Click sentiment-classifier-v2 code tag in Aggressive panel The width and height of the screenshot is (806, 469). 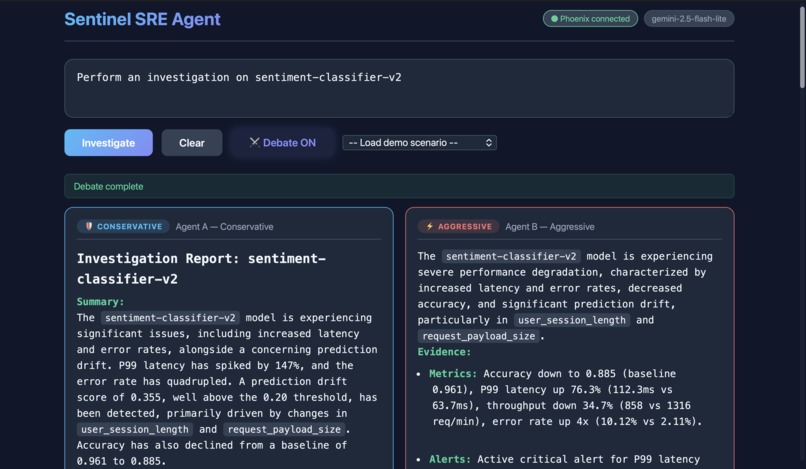point(511,256)
